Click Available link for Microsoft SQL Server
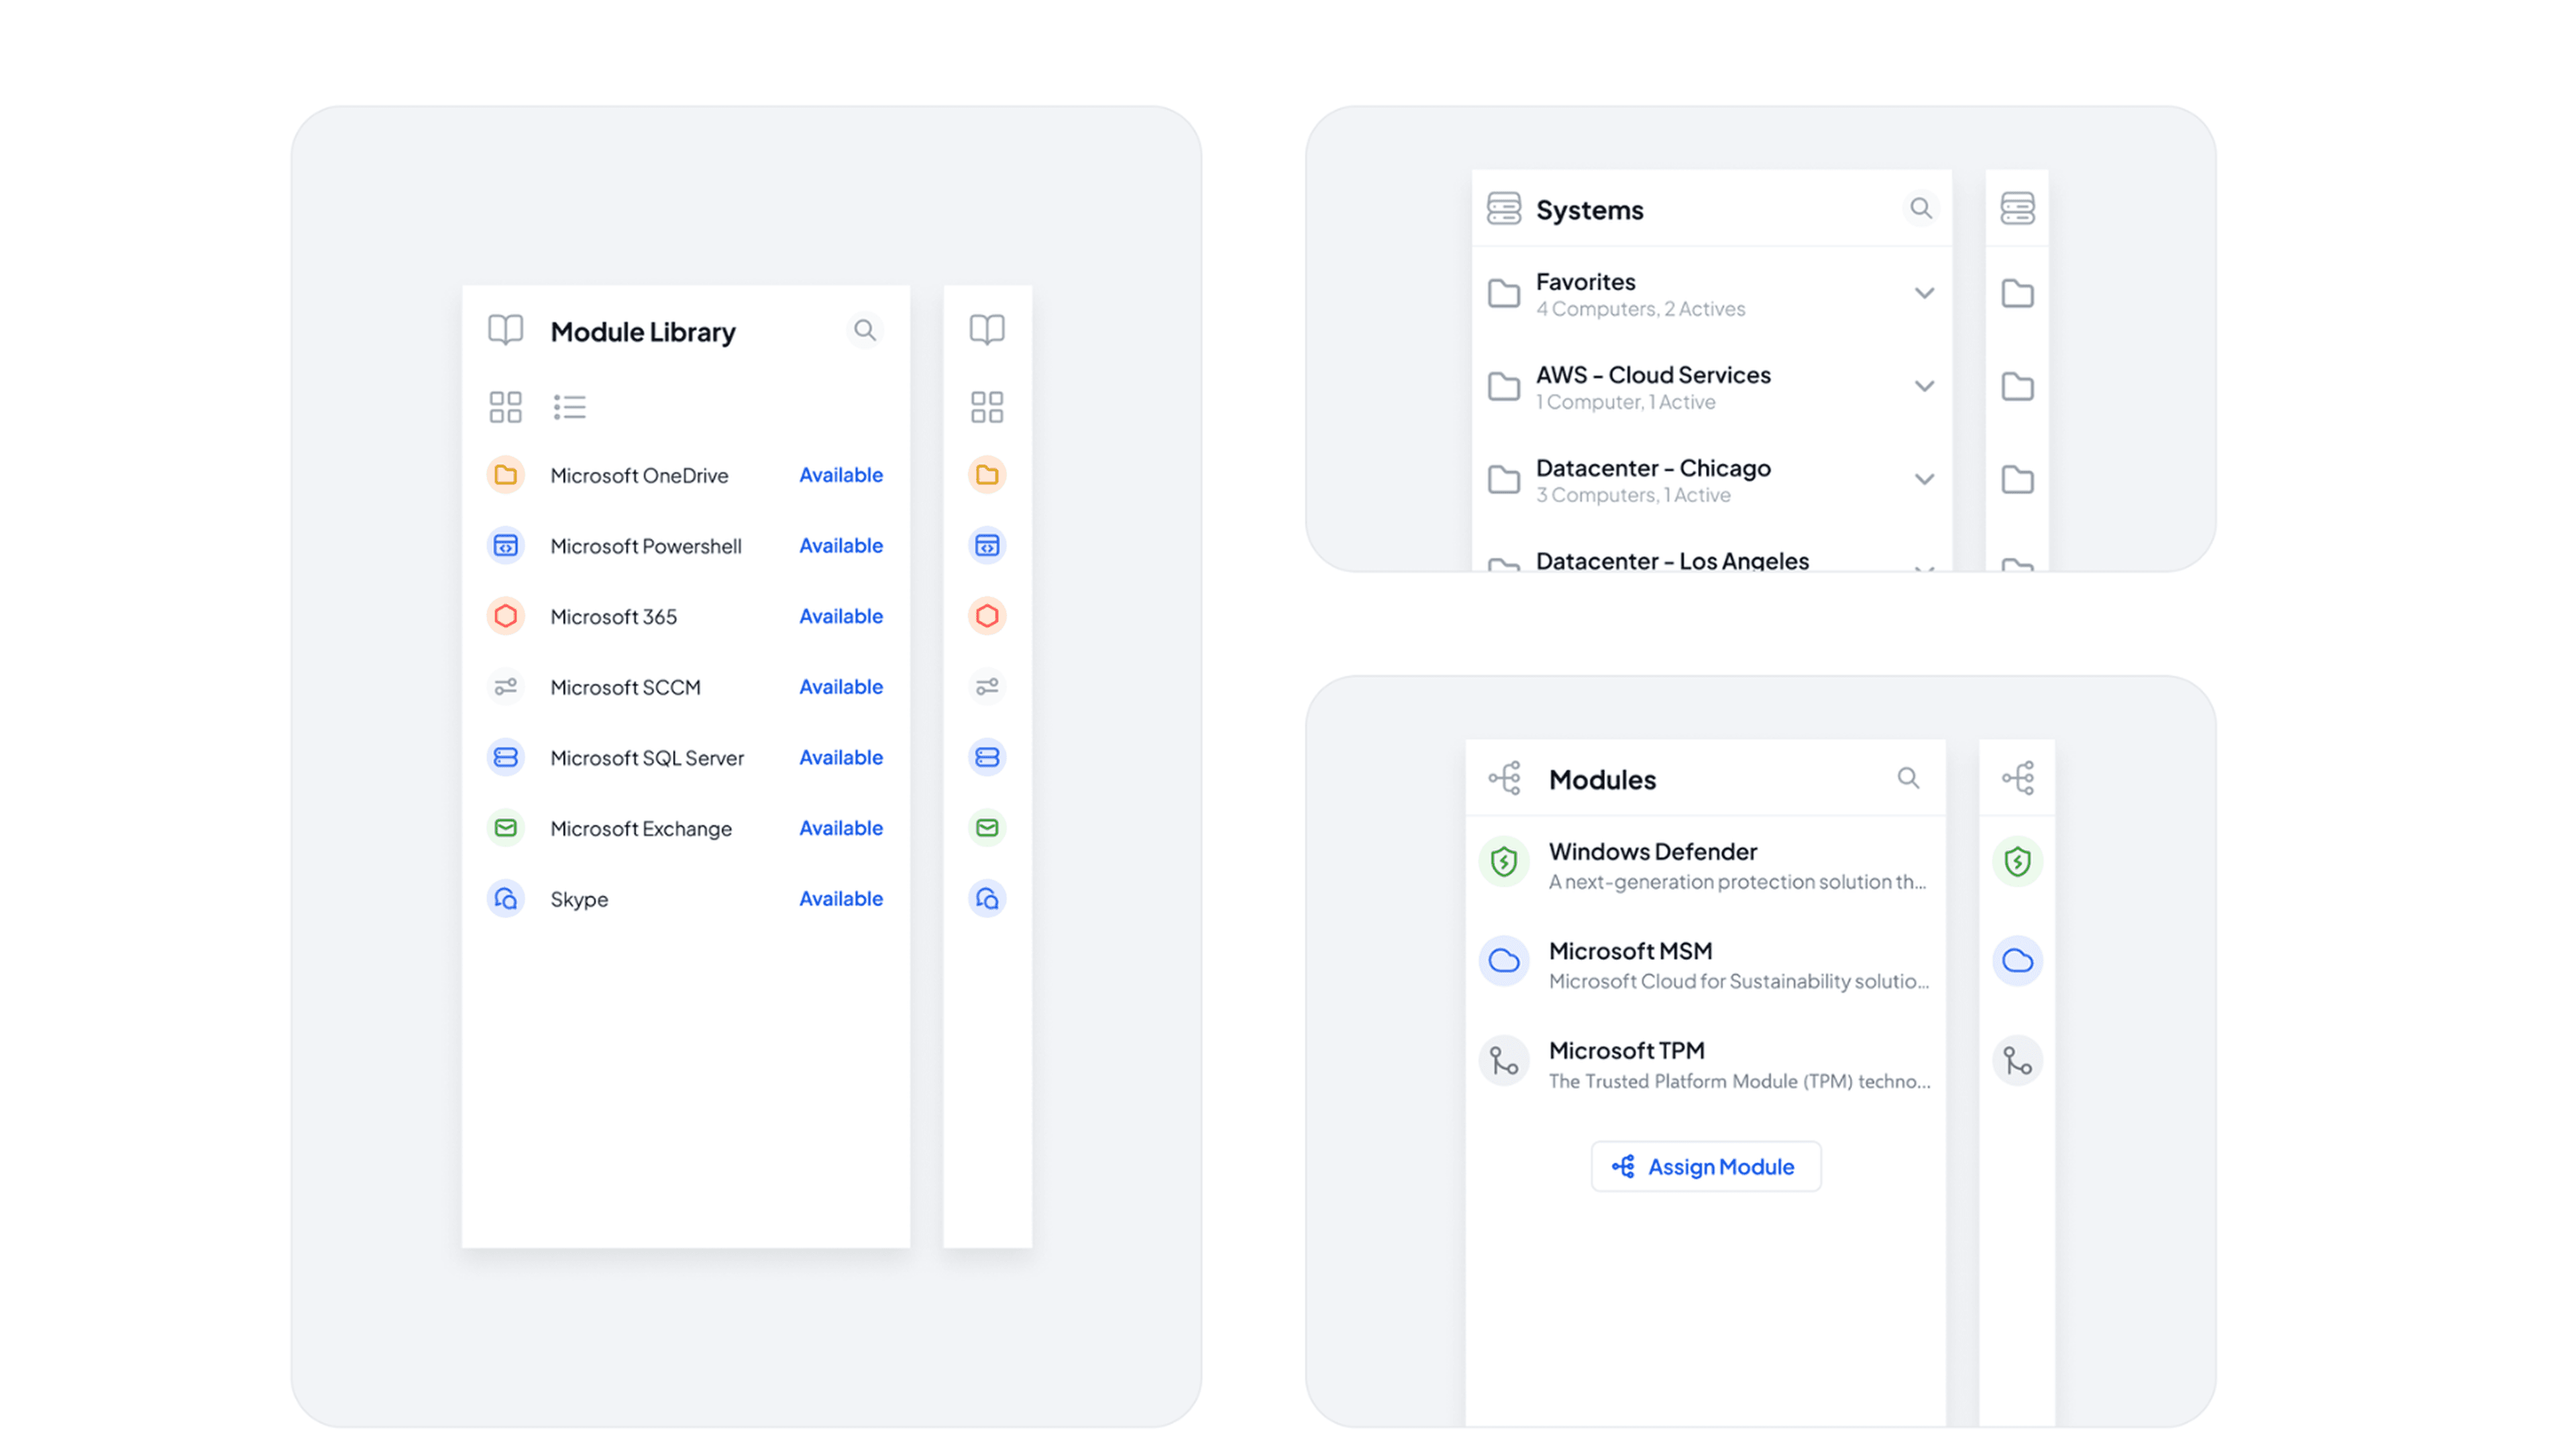The height and width of the screenshot is (1449, 2576). [x=841, y=758]
